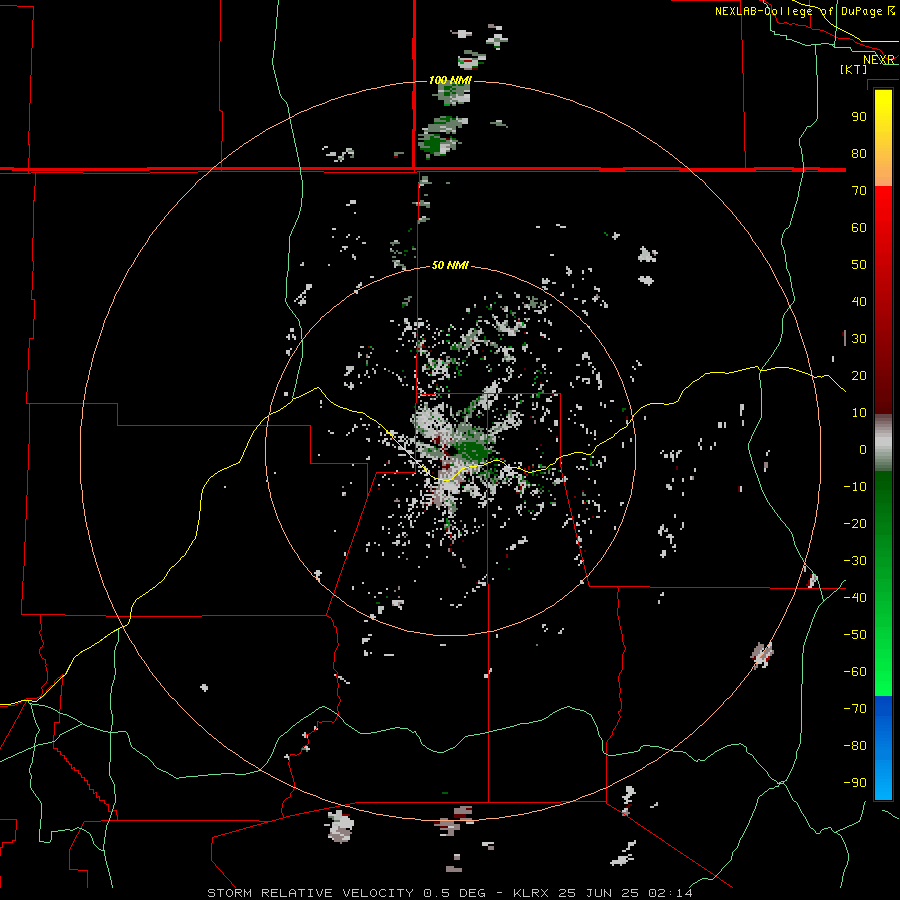Pick the gray zero-velocity segment of color bar

[x=883, y=443]
